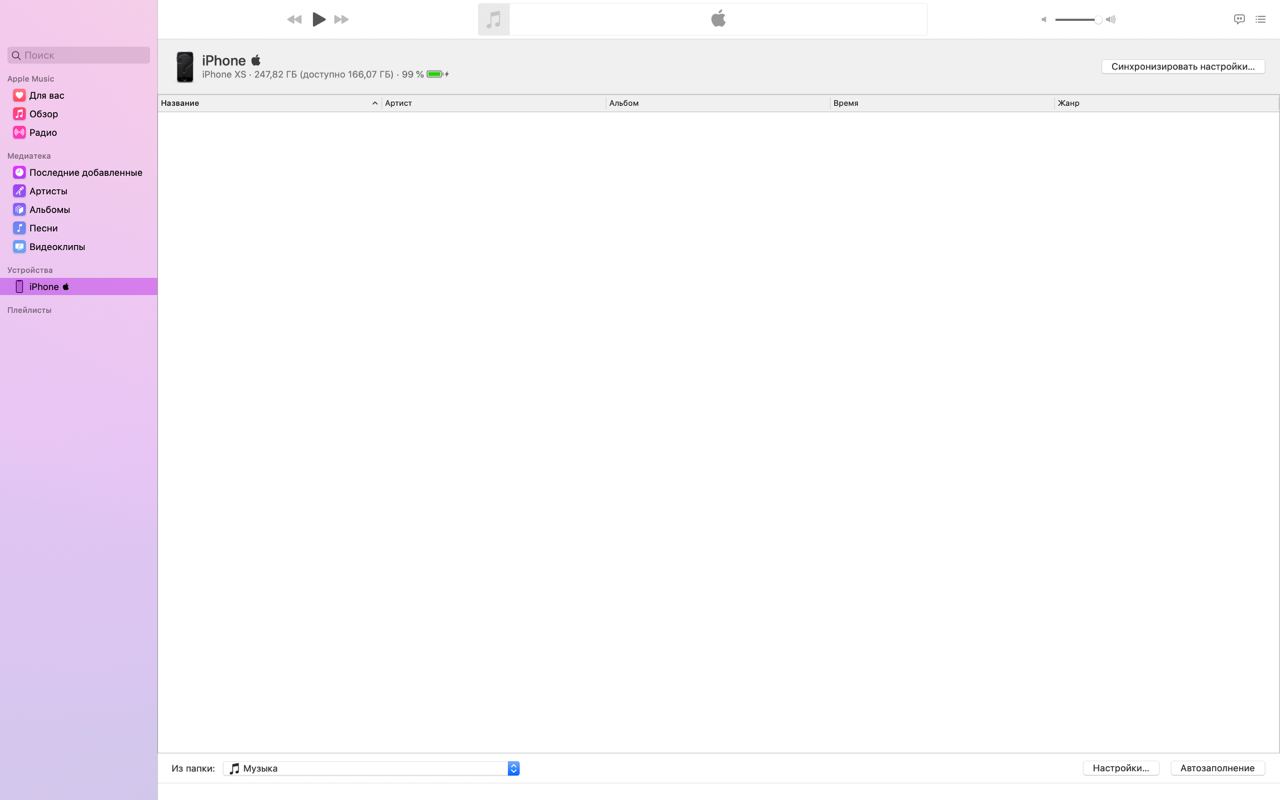Screen dimensions: 1280x800
Task: Open the Из папки Музыка dropdown
Action: 371,768
